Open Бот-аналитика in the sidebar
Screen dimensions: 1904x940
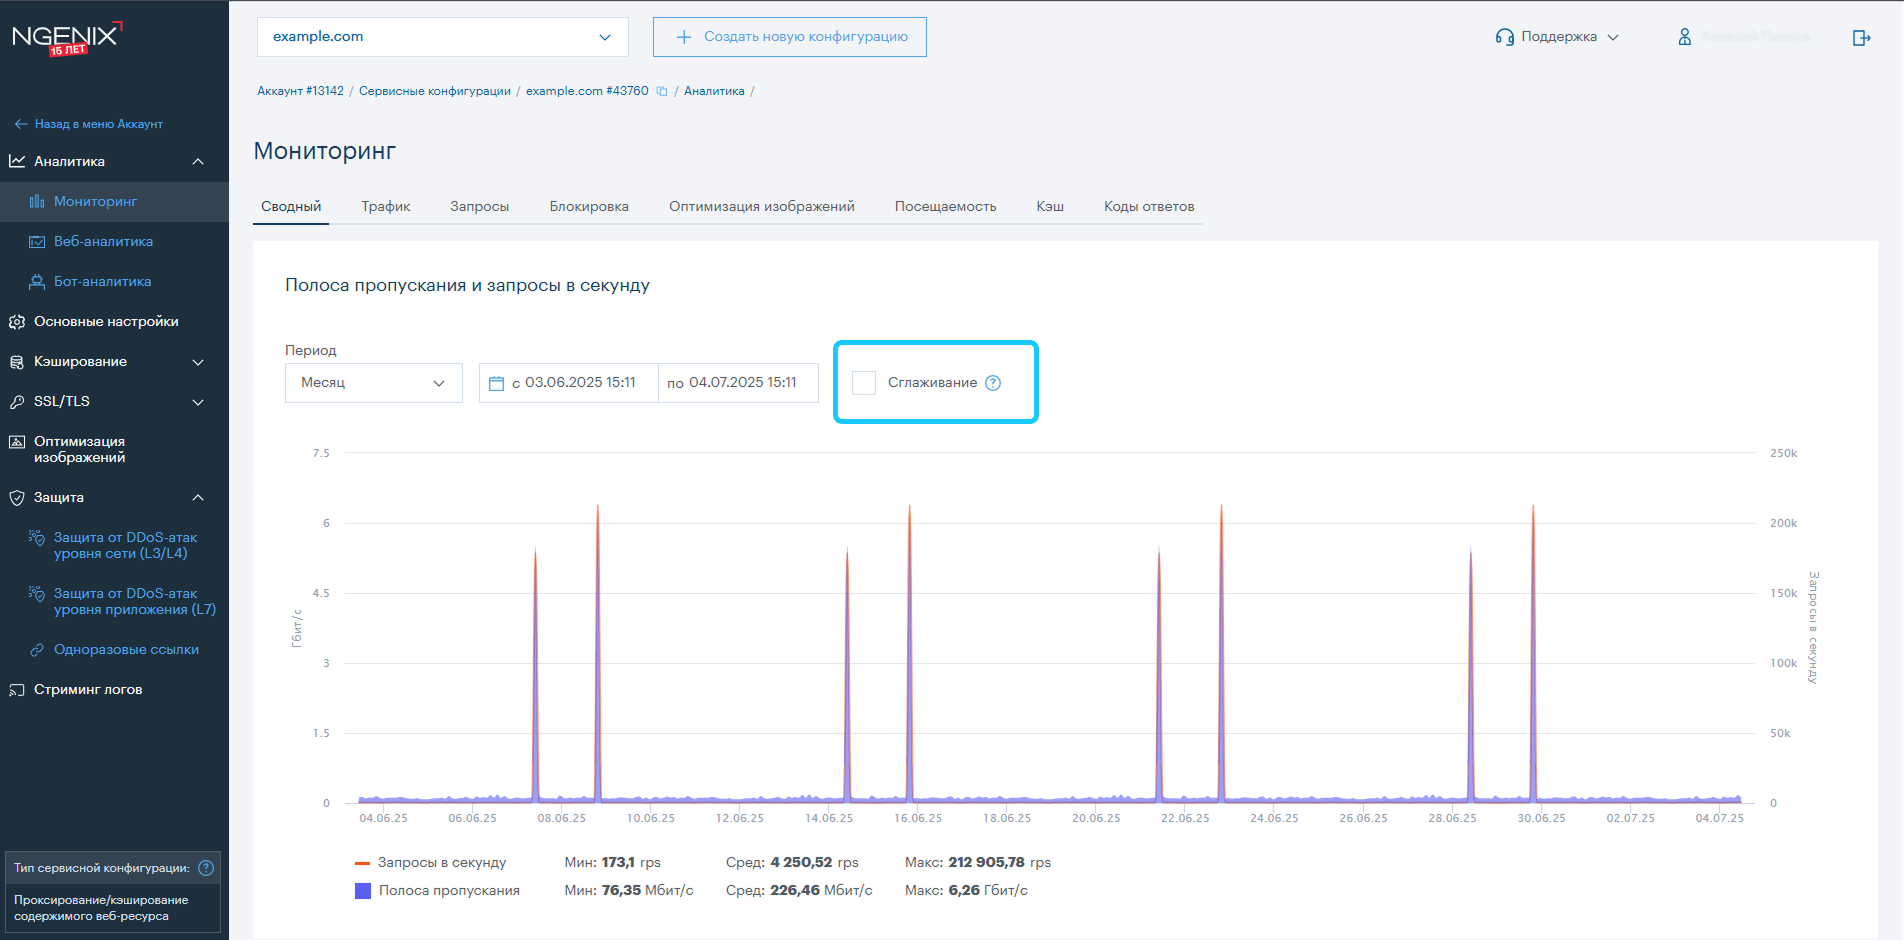pos(114,282)
